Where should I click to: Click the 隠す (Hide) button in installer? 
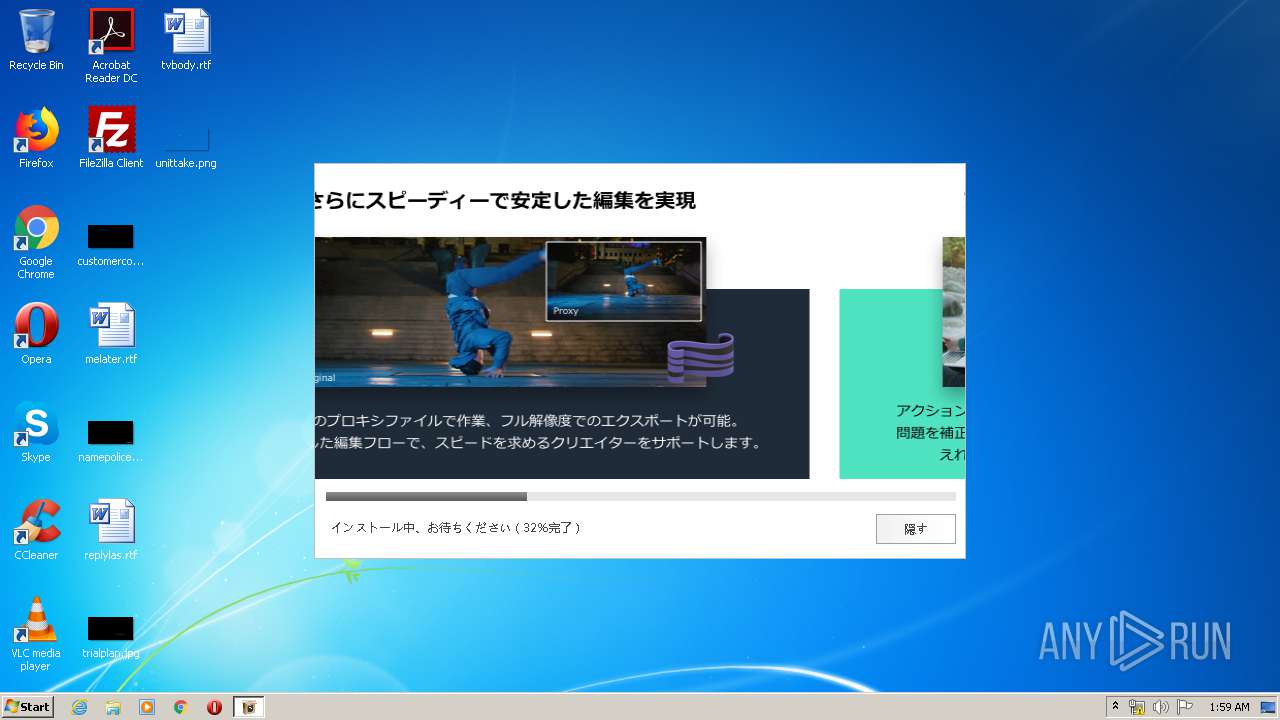click(915, 529)
